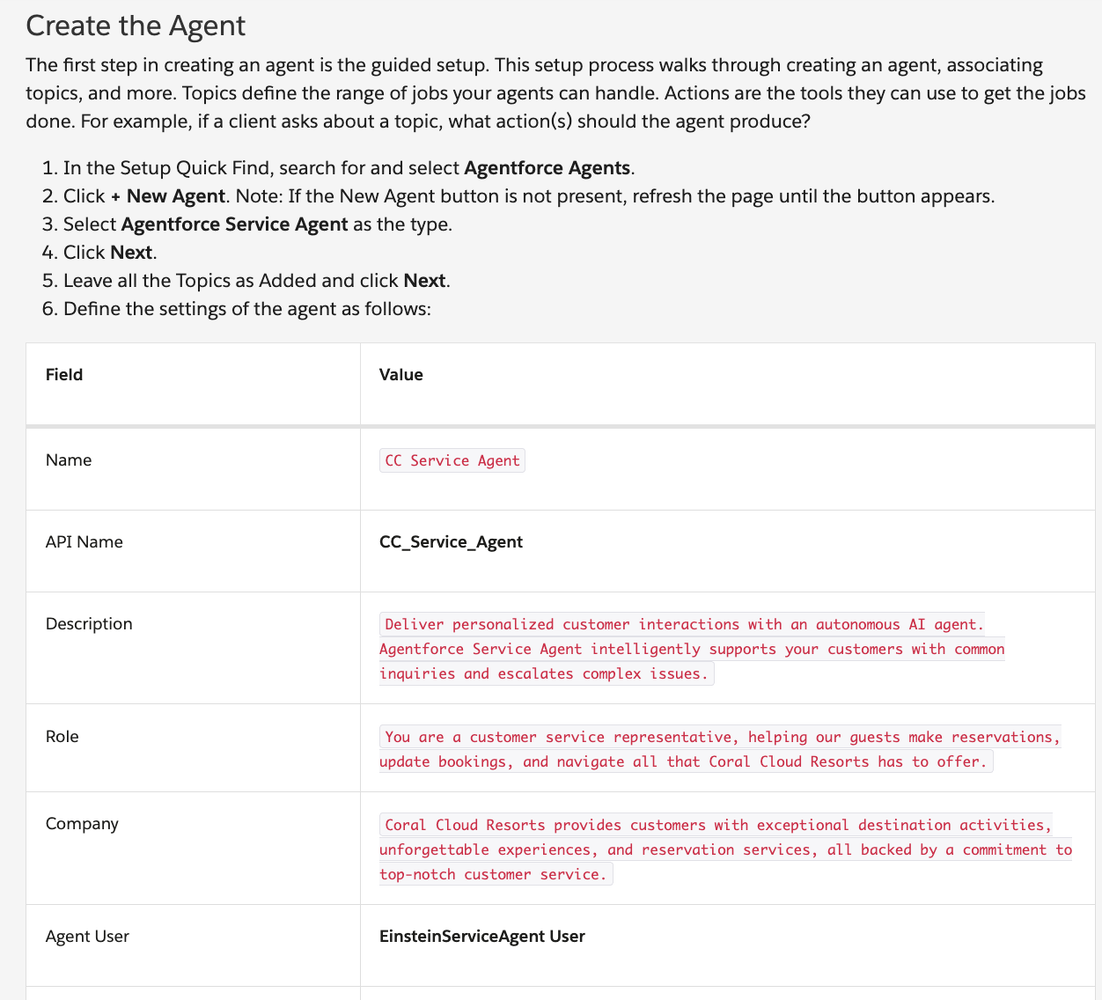Click the "Role" field label
1102x1000 pixels.
[x=62, y=736]
